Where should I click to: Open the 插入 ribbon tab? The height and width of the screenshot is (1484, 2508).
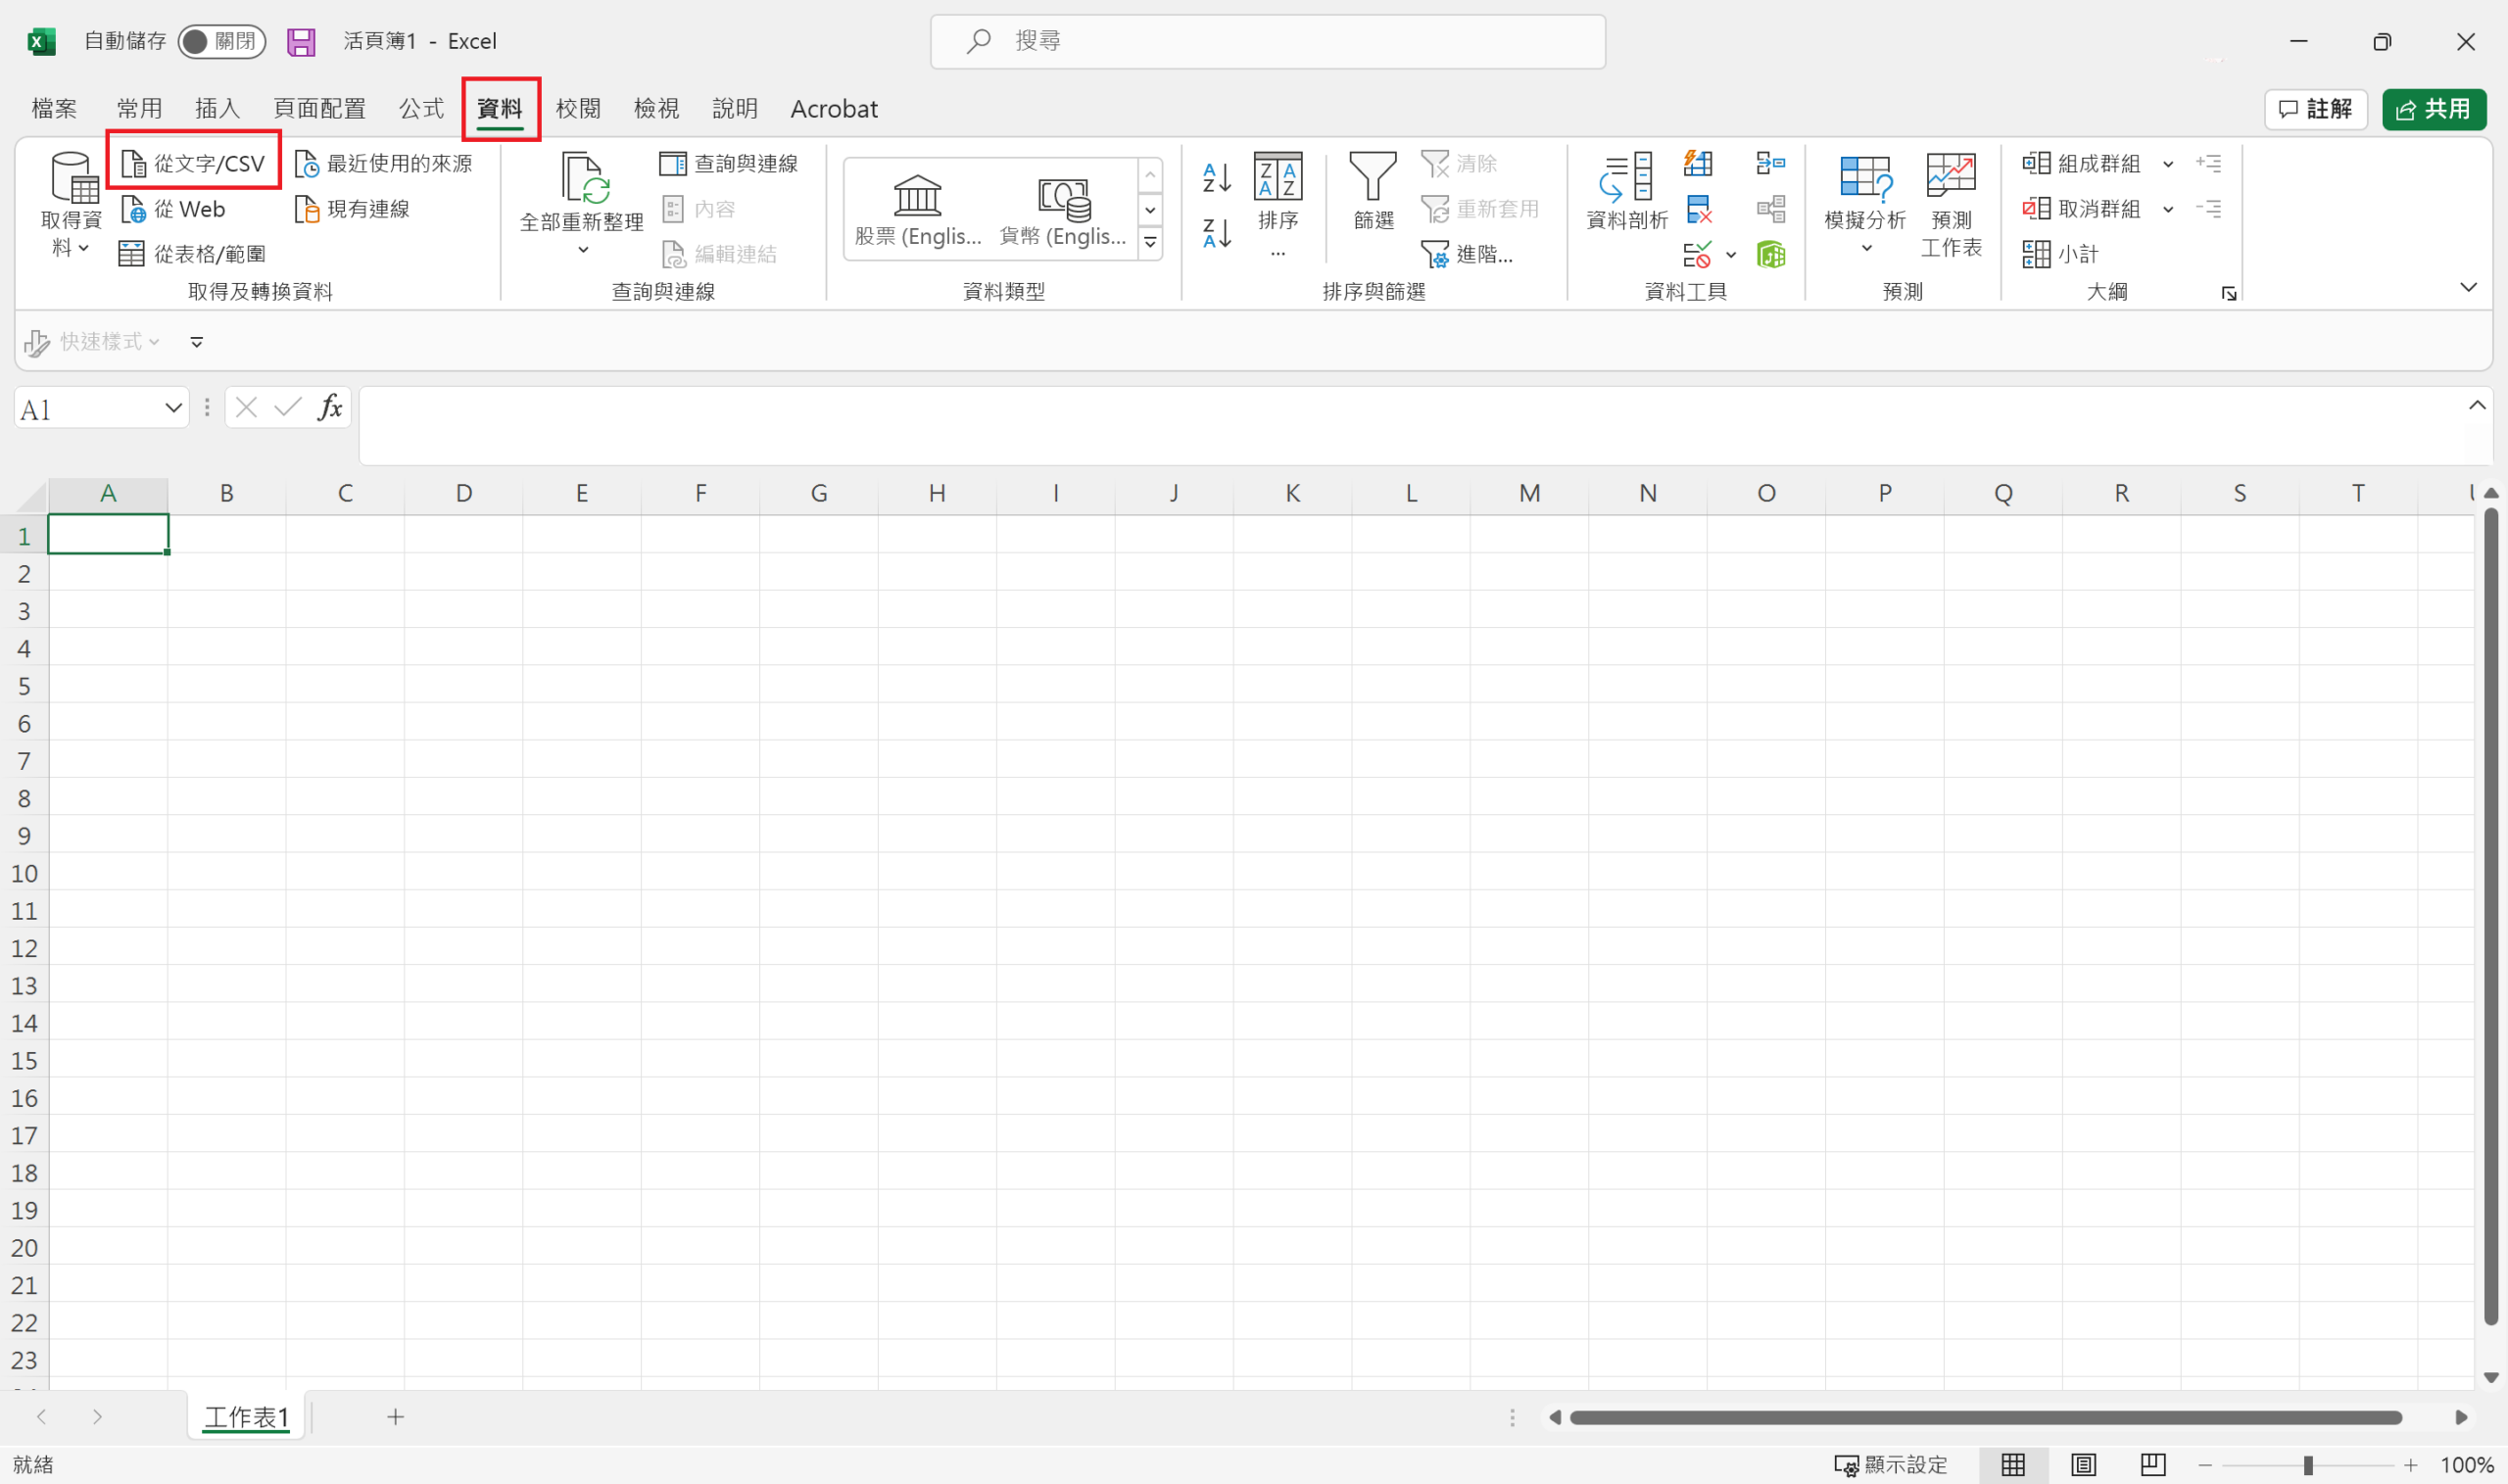pyautogui.click(x=217, y=108)
